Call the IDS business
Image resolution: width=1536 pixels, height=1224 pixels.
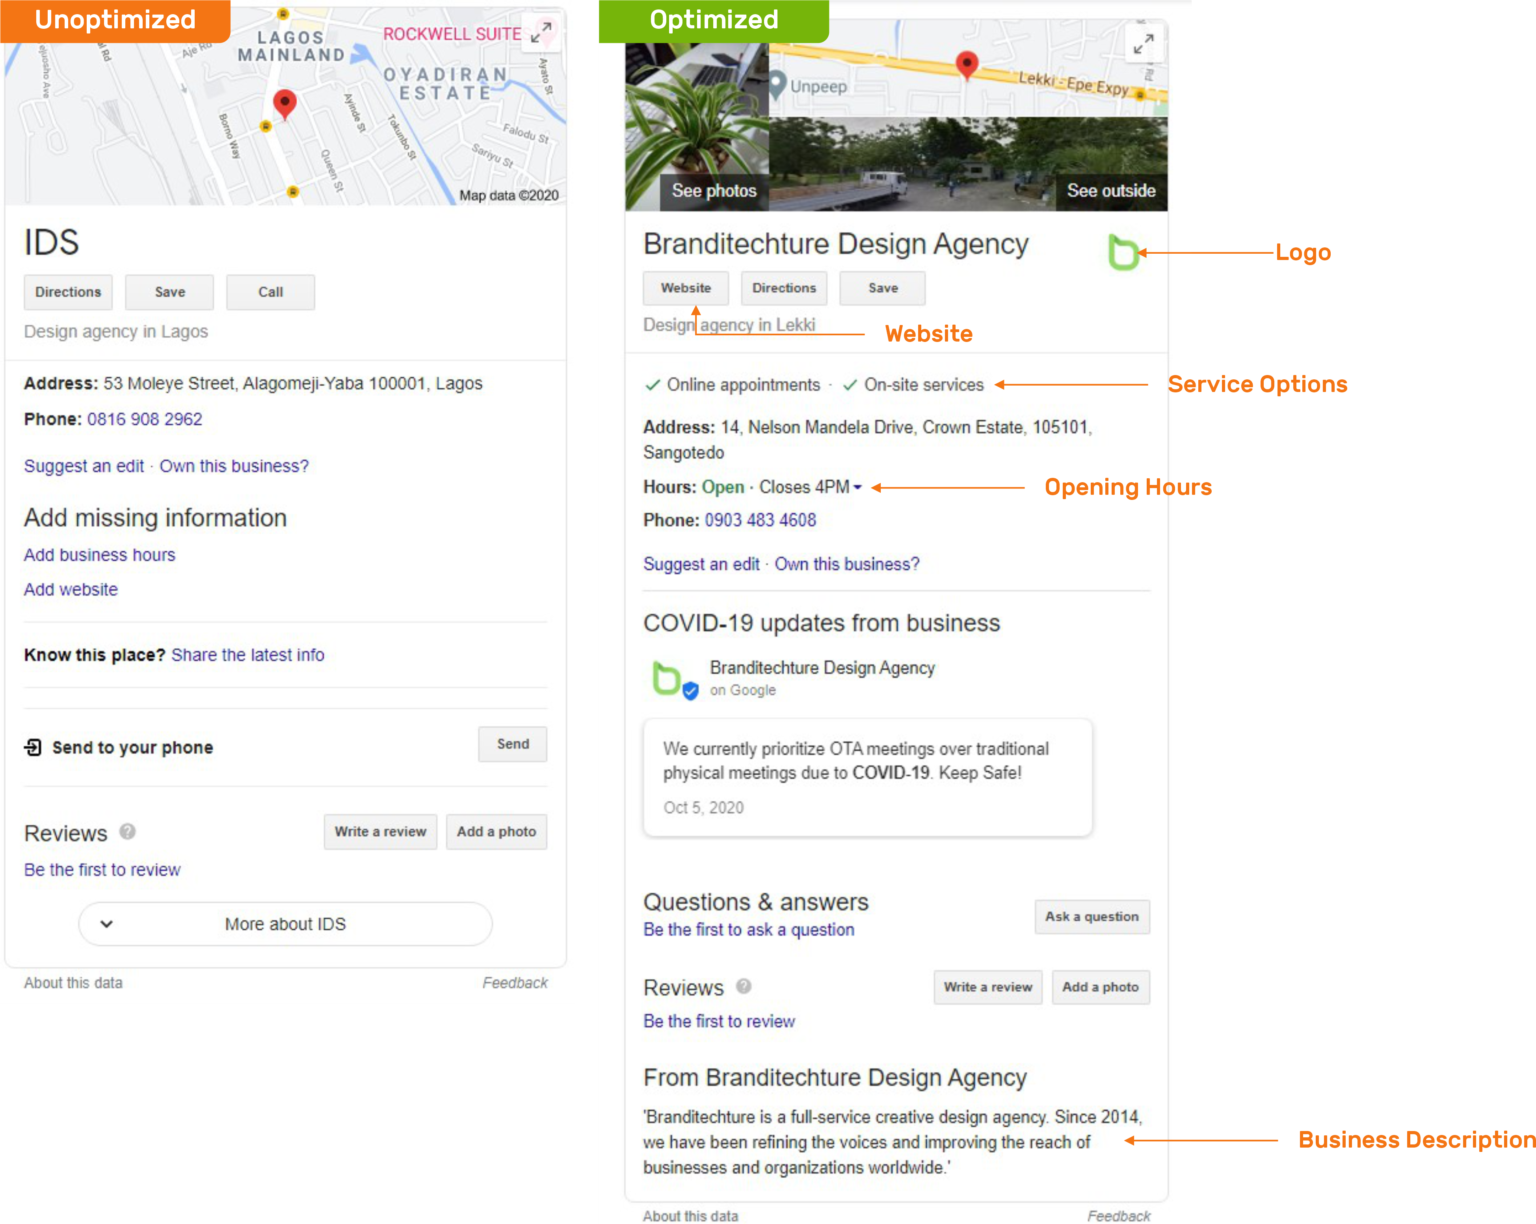pyautogui.click(x=270, y=292)
